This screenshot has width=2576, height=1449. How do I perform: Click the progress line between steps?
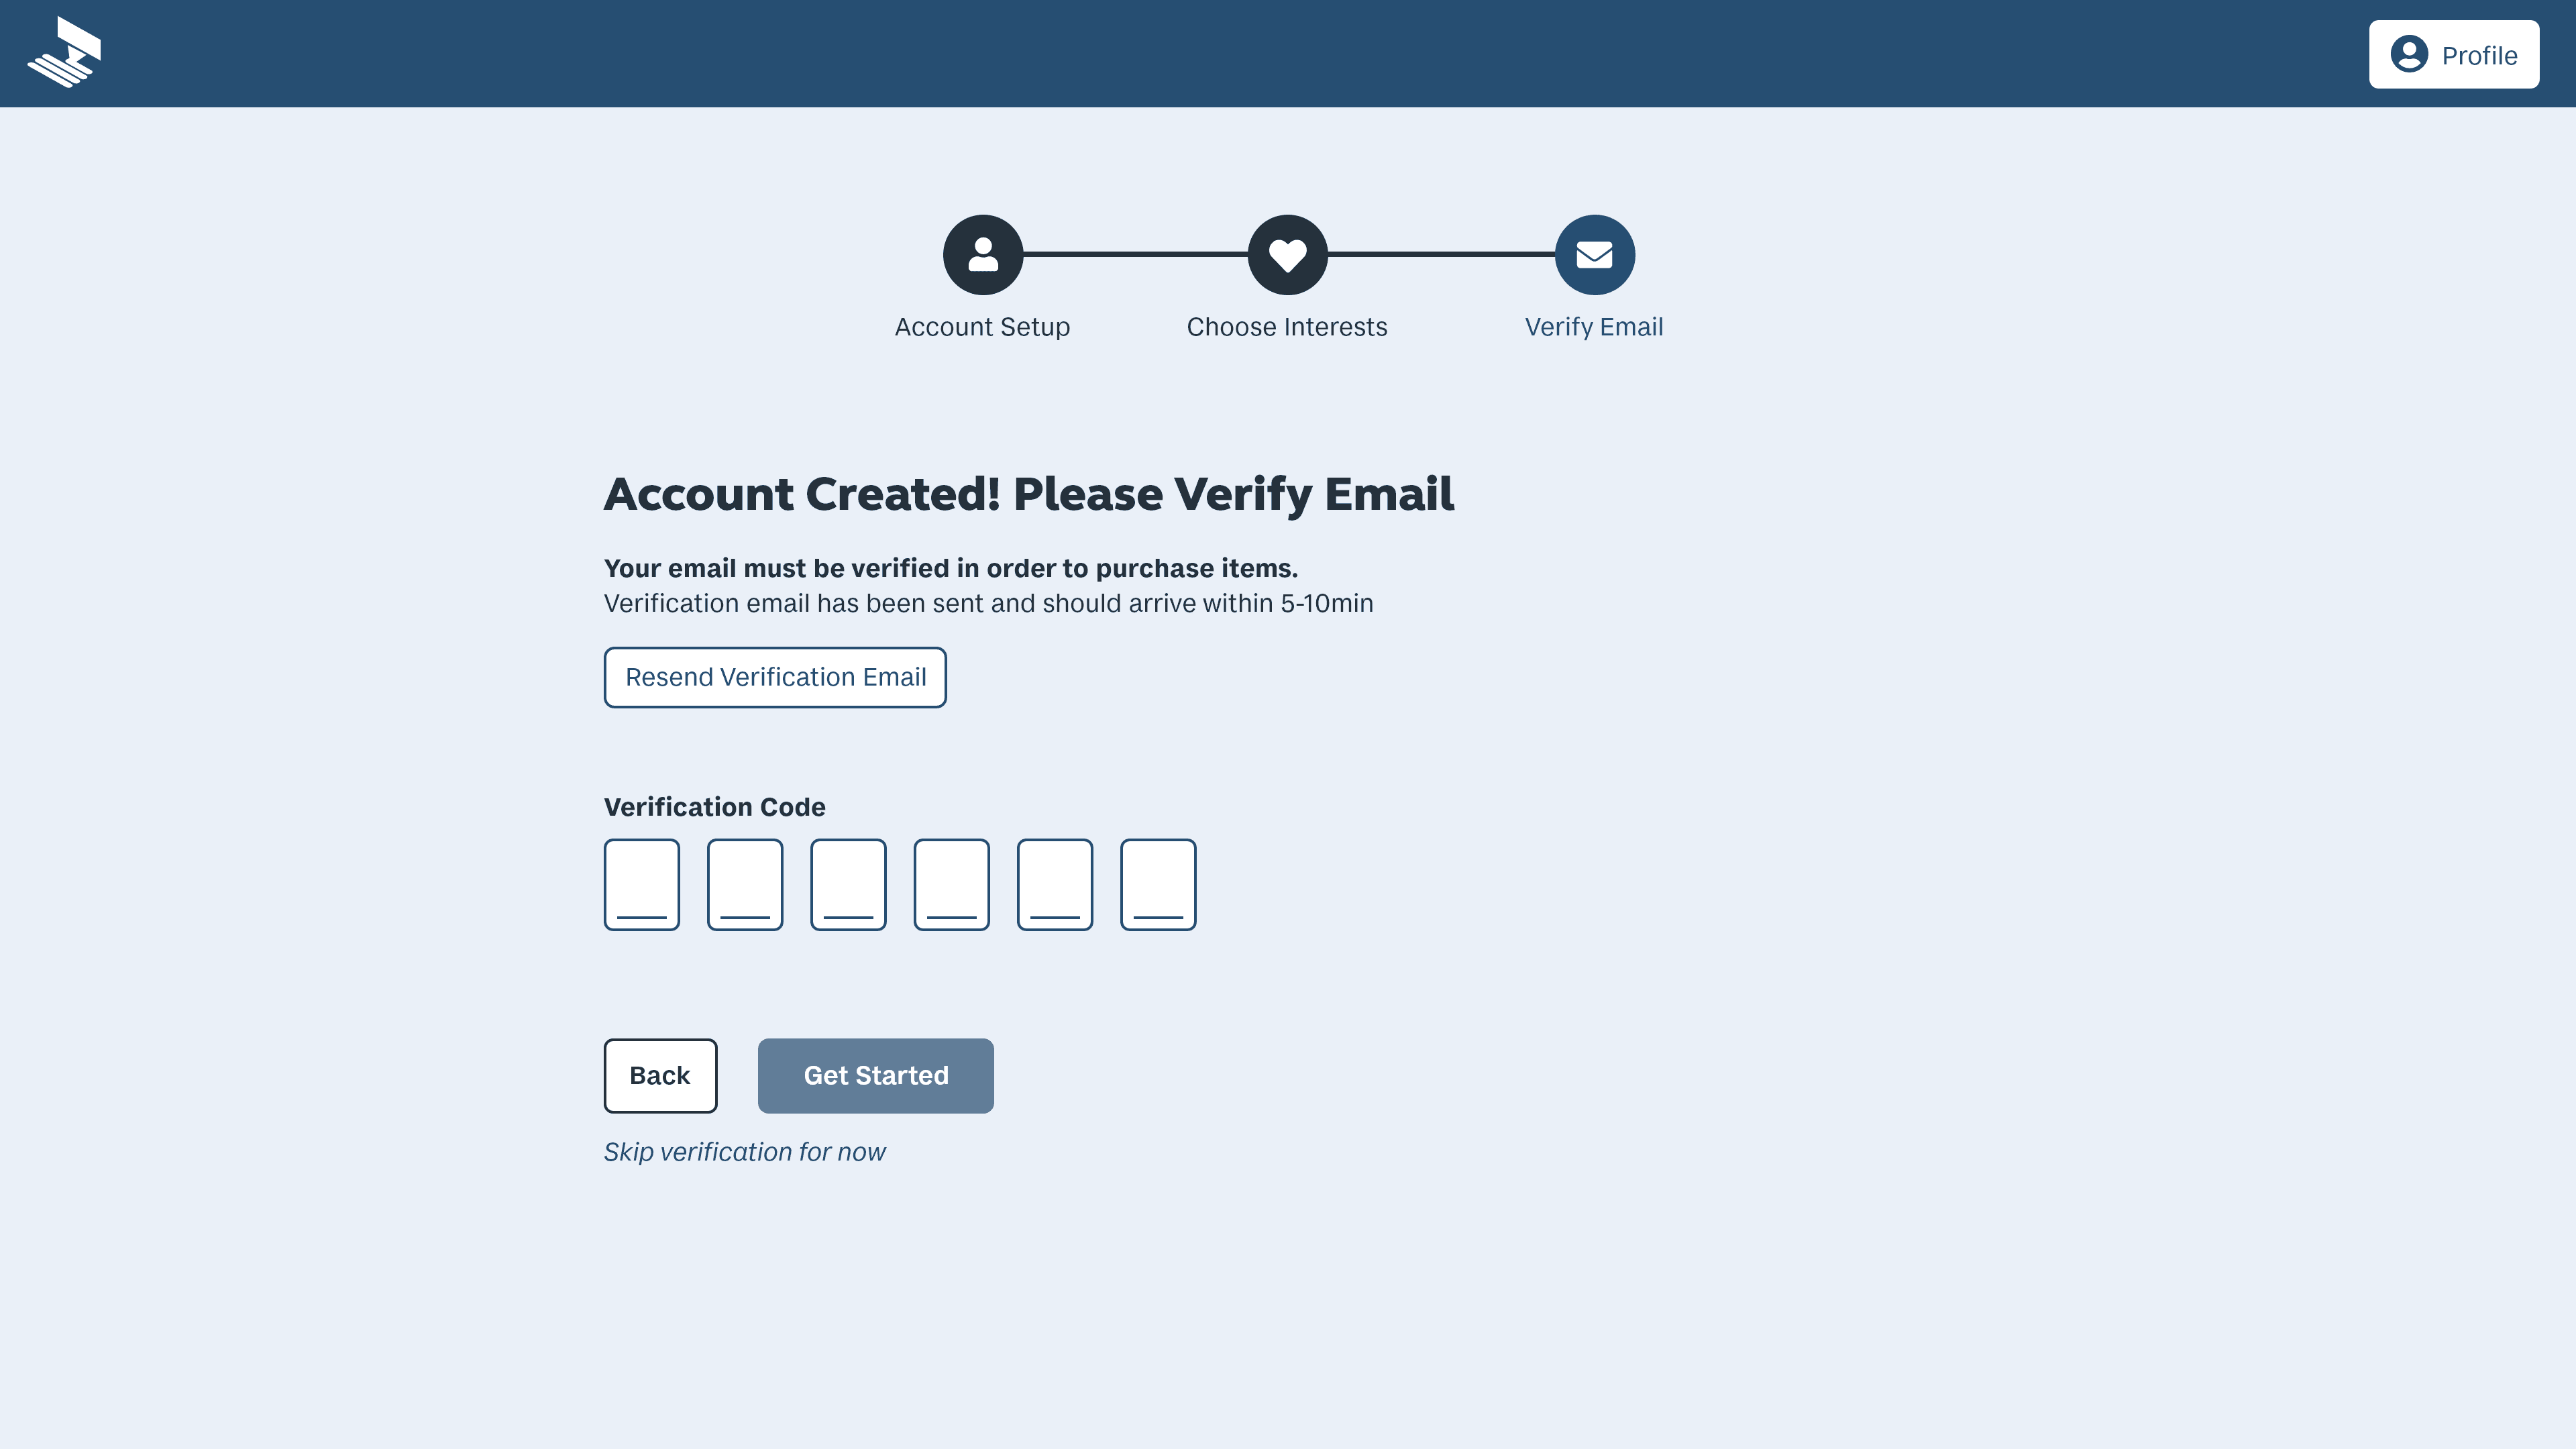[1135, 254]
